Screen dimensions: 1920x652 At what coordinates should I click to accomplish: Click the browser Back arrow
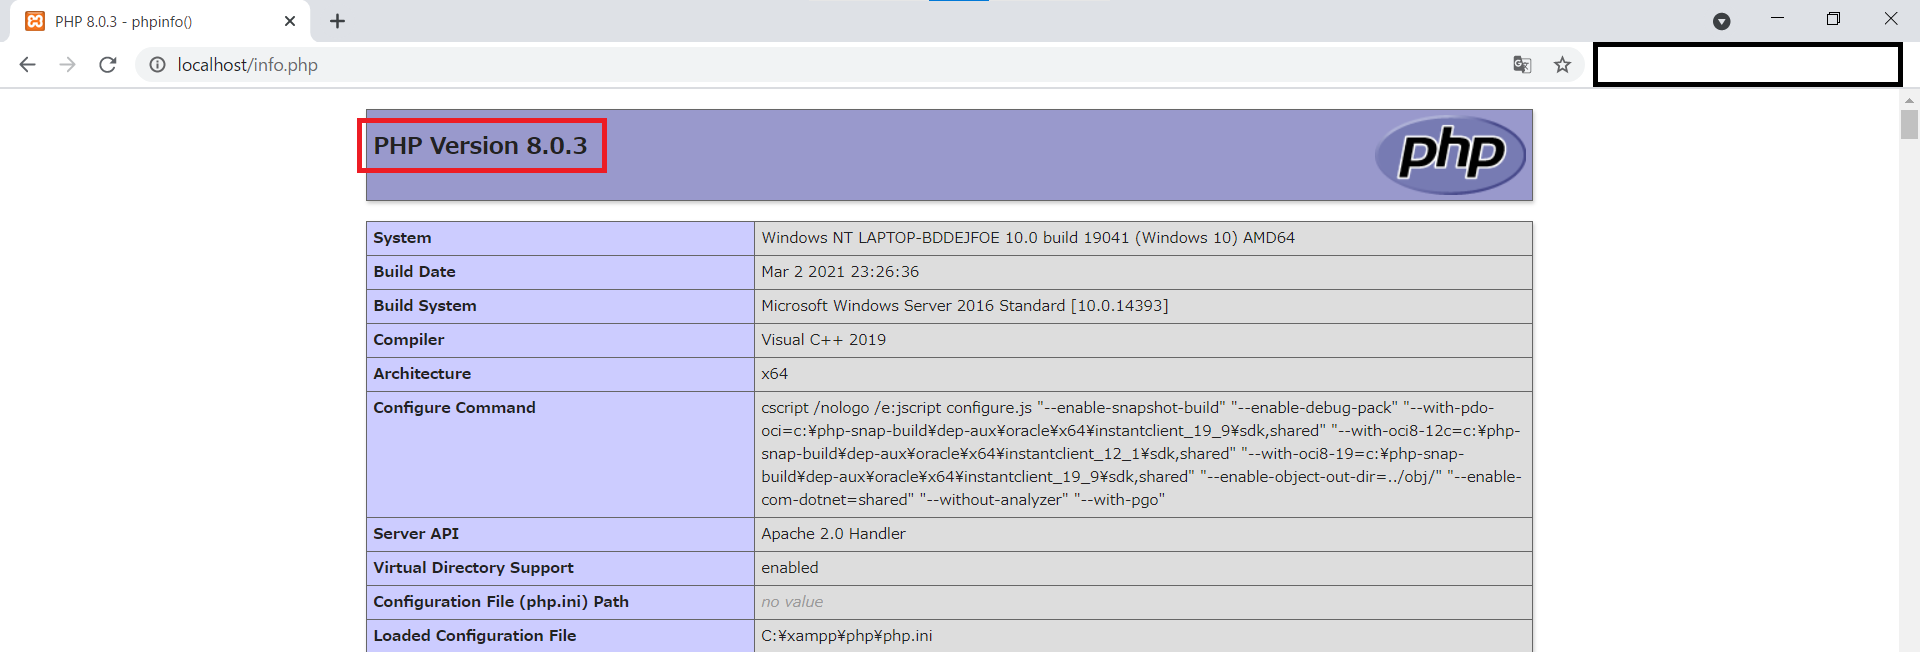tap(27, 65)
